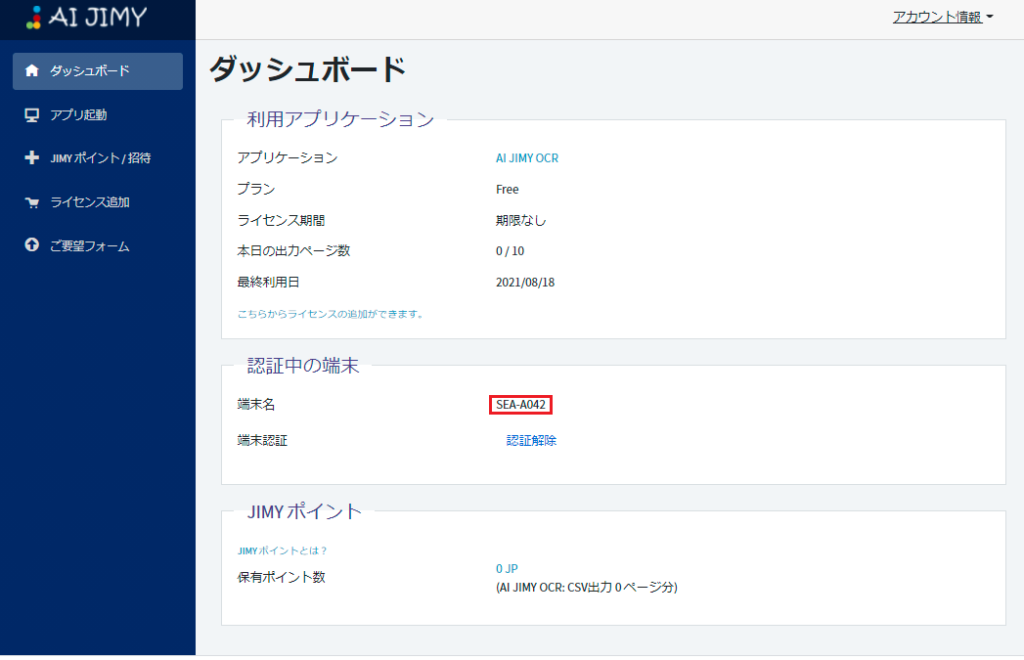Open the AI JIMY OCR application link

527,158
